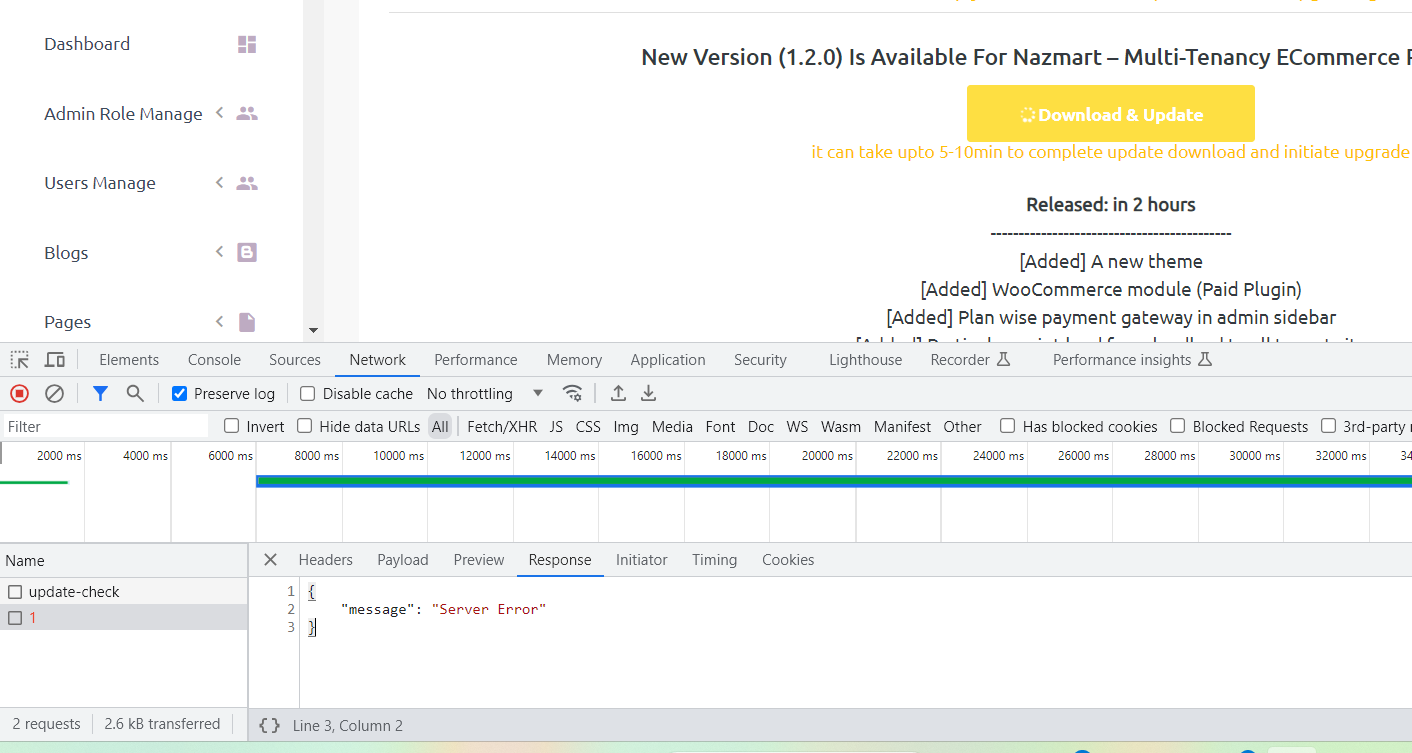Open the No throttling dropdown
This screenshot has width=1412, height=753.
(x=485, y=394)
